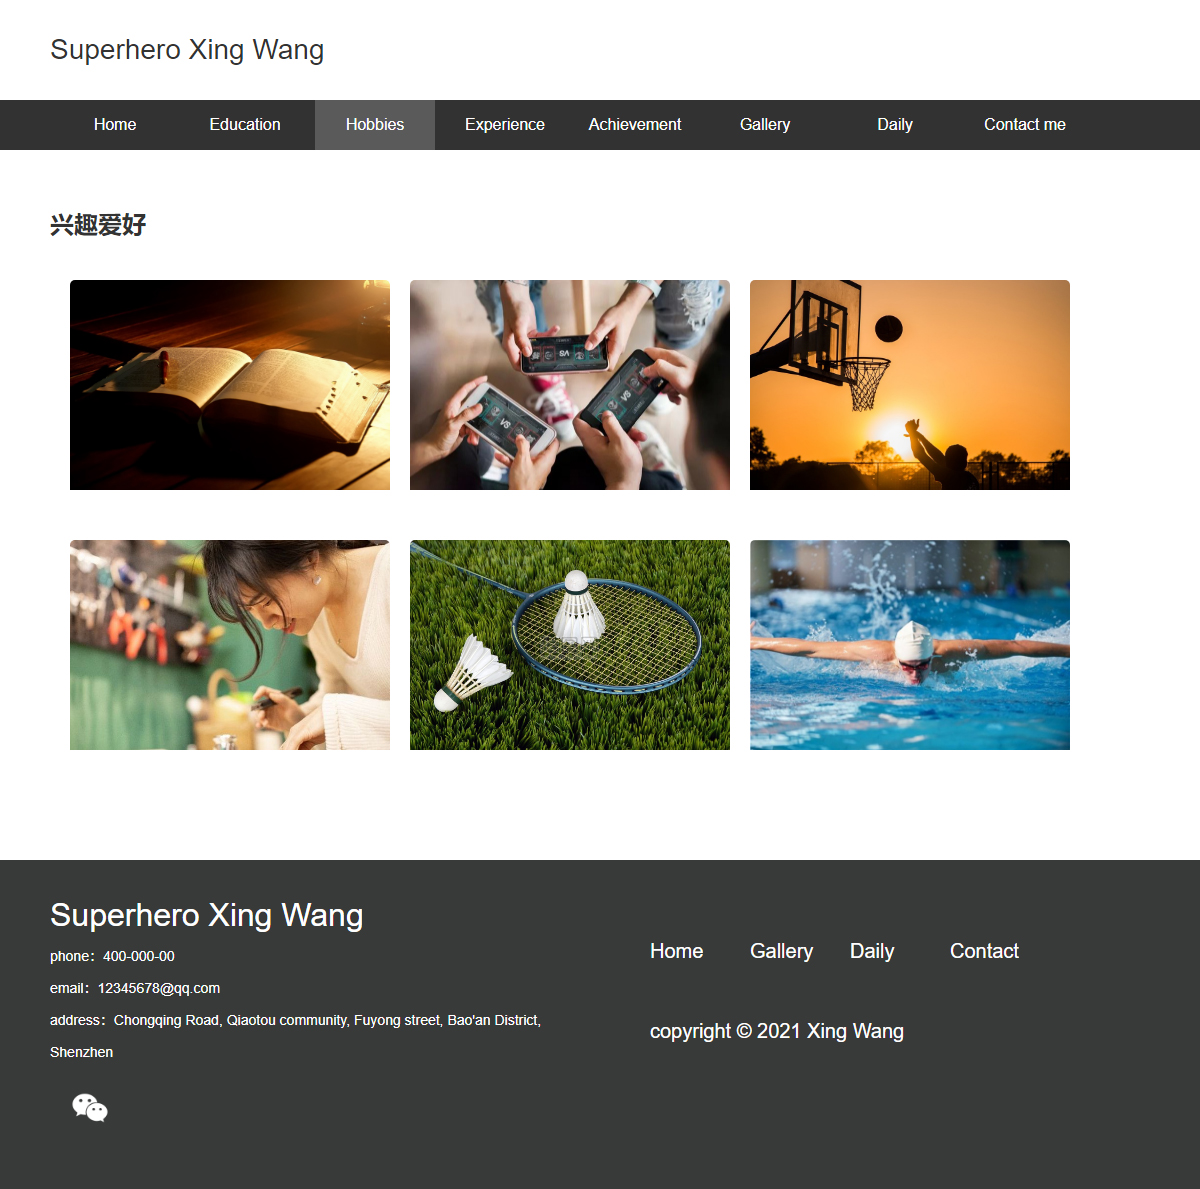Image resolution: width=1200 pixels, height=1189 pixels.
Task: Navigate to the Achievement section
Action: pos(635,125)
